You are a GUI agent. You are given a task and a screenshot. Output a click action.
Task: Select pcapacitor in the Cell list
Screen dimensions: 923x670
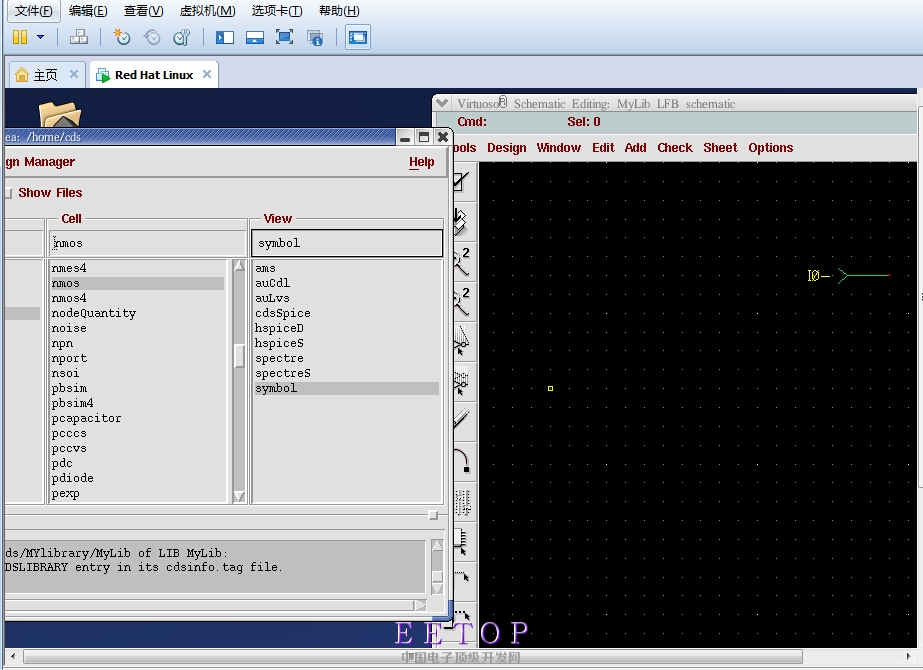pos(87,418)
